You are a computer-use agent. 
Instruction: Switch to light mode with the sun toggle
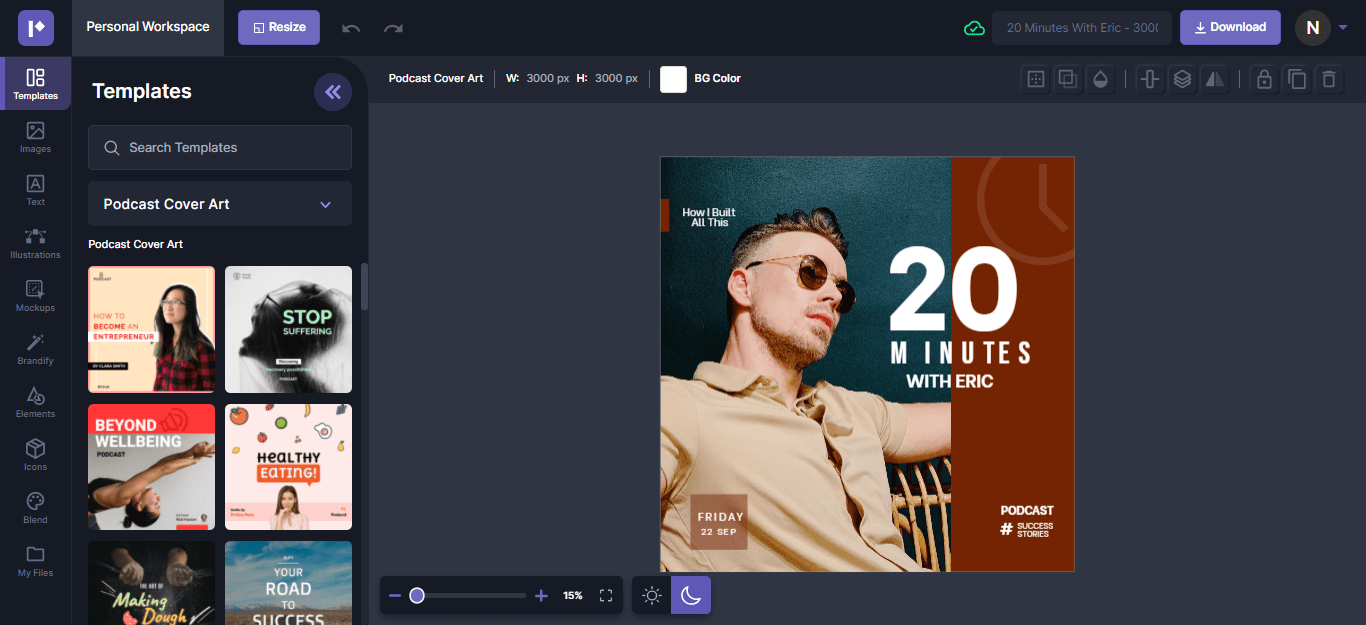click(651, 595)
